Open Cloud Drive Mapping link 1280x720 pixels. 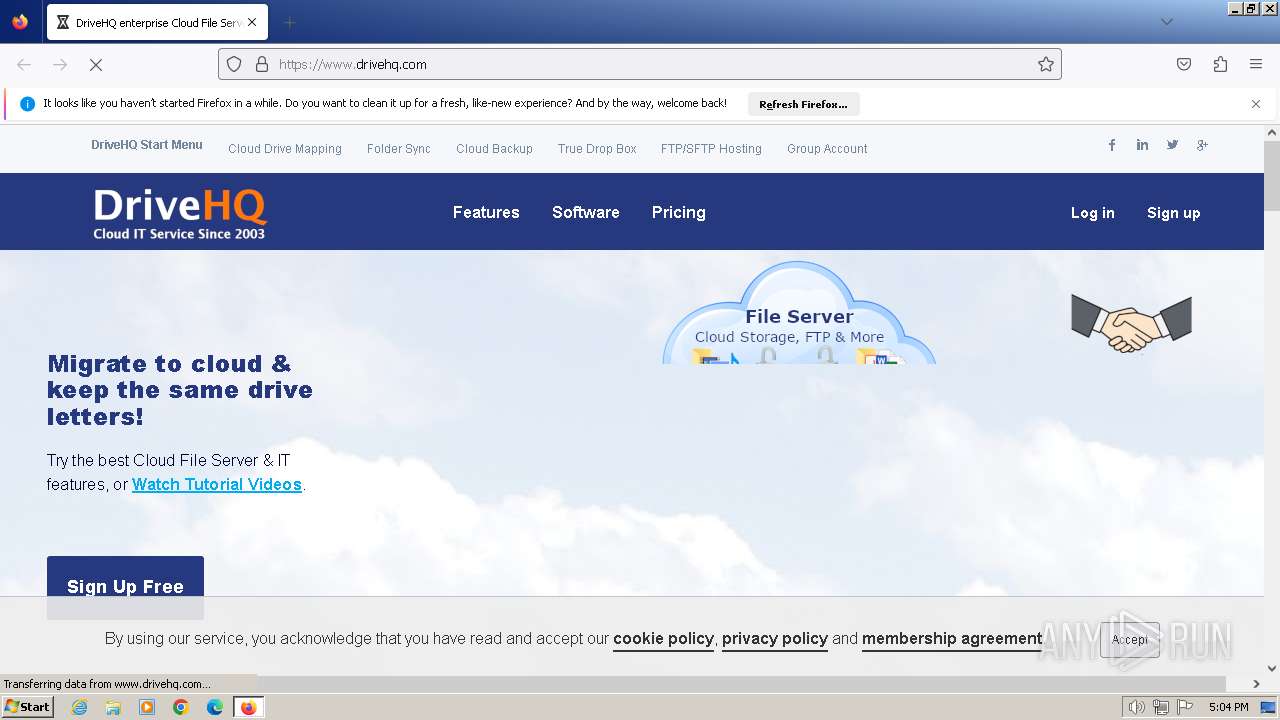click(285, 149)
